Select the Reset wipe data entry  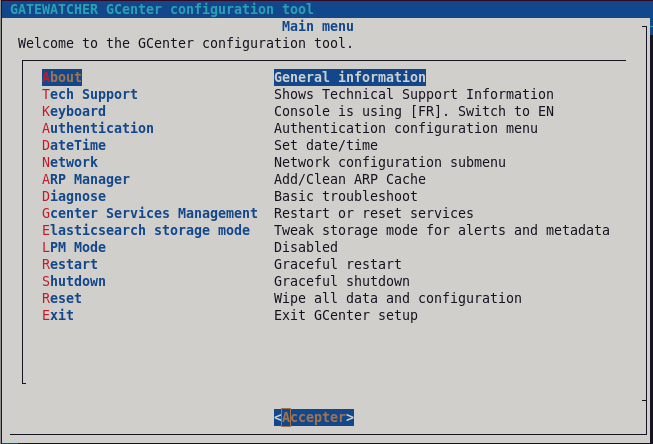pos(62,299)
